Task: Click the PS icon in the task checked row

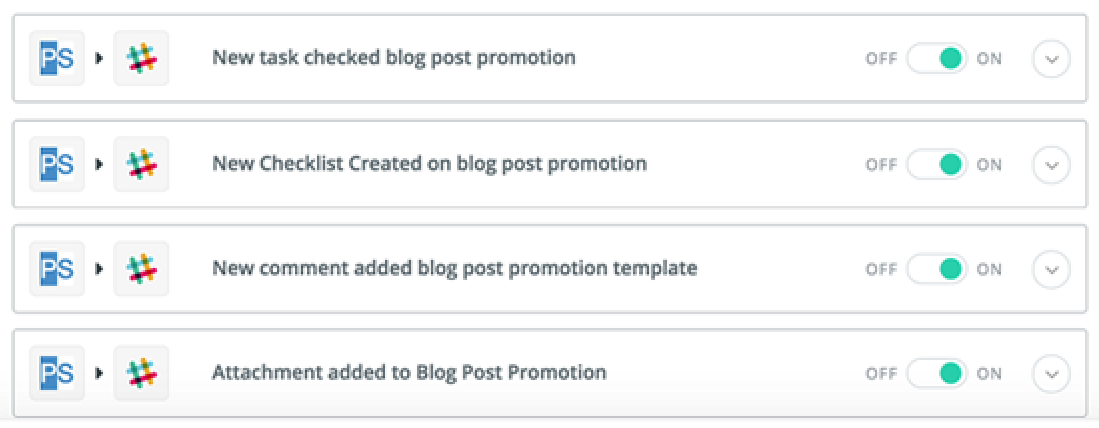Action: tap(57, 58)
